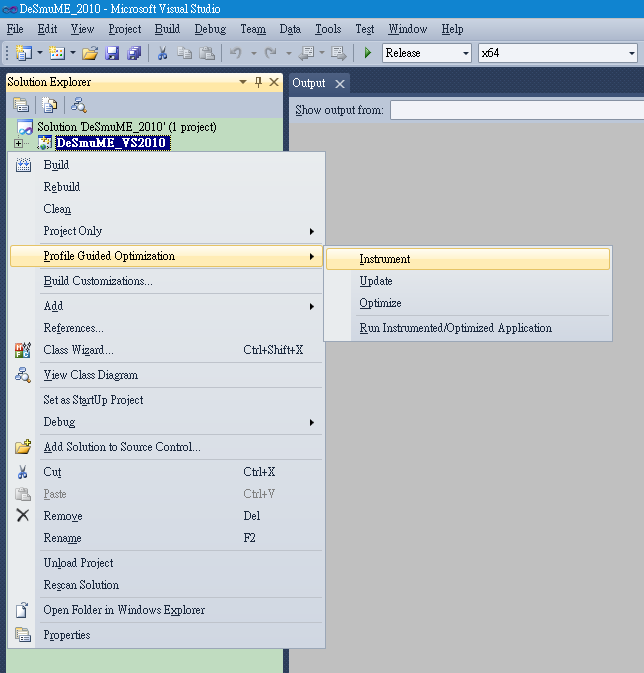Choose Add Solution to Source Control...
This screenshot has height=673, width=644.
point(166,447)
